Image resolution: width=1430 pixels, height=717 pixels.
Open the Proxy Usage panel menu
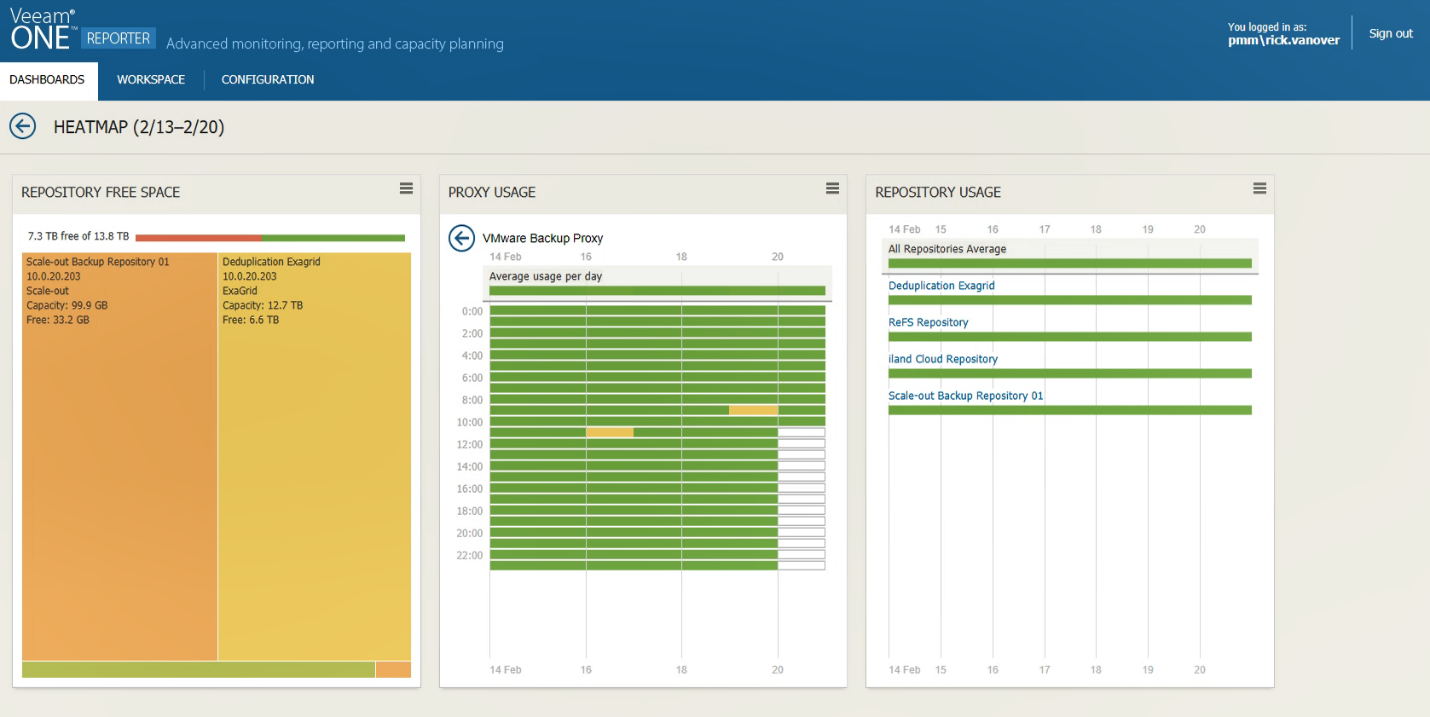pos(832,188)
